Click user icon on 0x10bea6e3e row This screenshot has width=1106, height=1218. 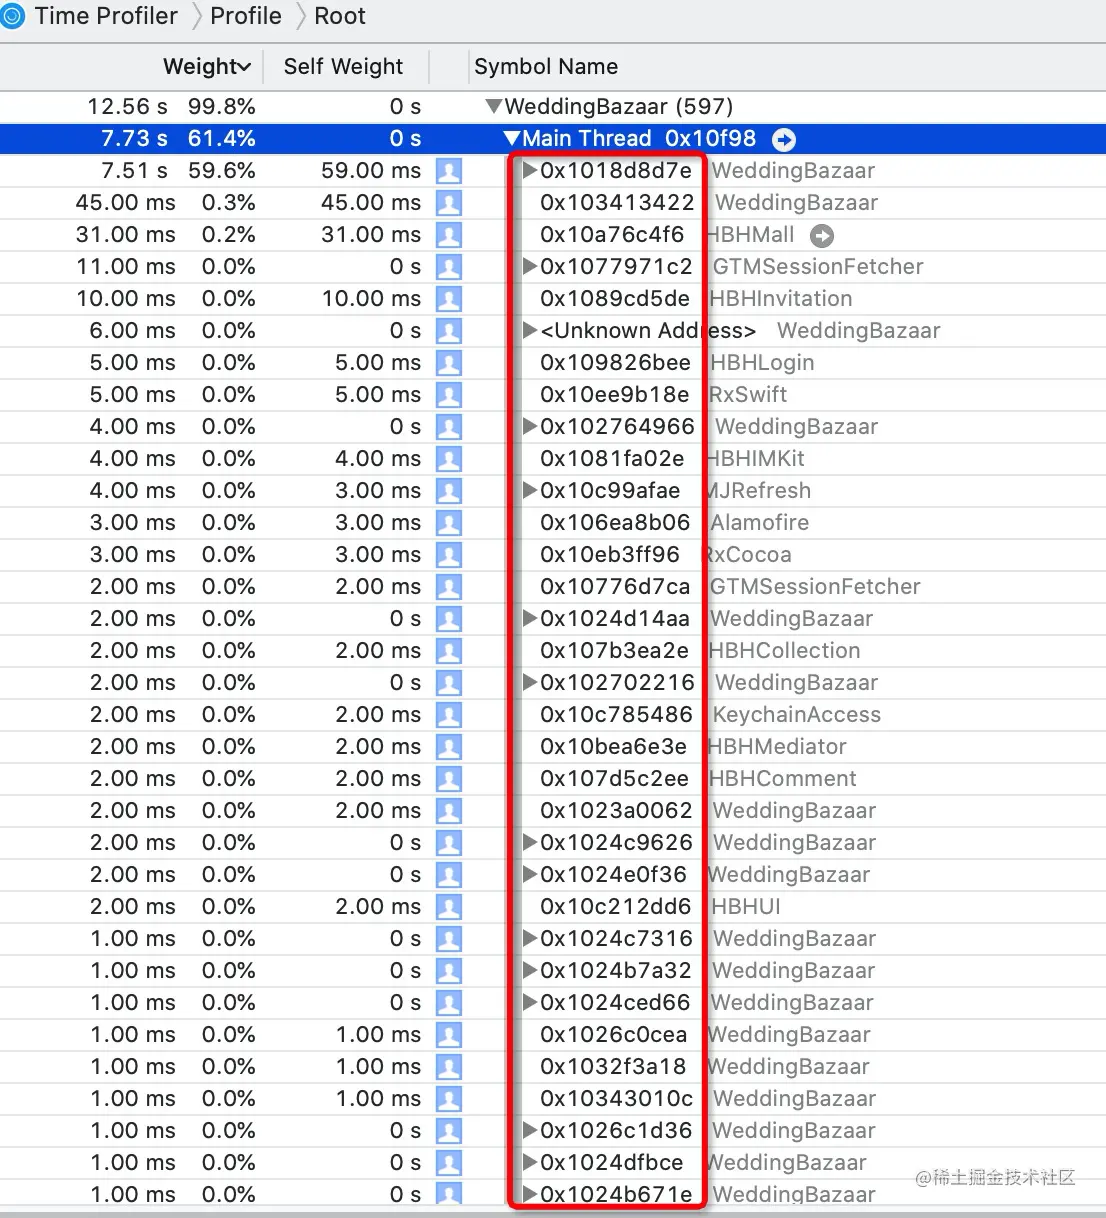450,747
